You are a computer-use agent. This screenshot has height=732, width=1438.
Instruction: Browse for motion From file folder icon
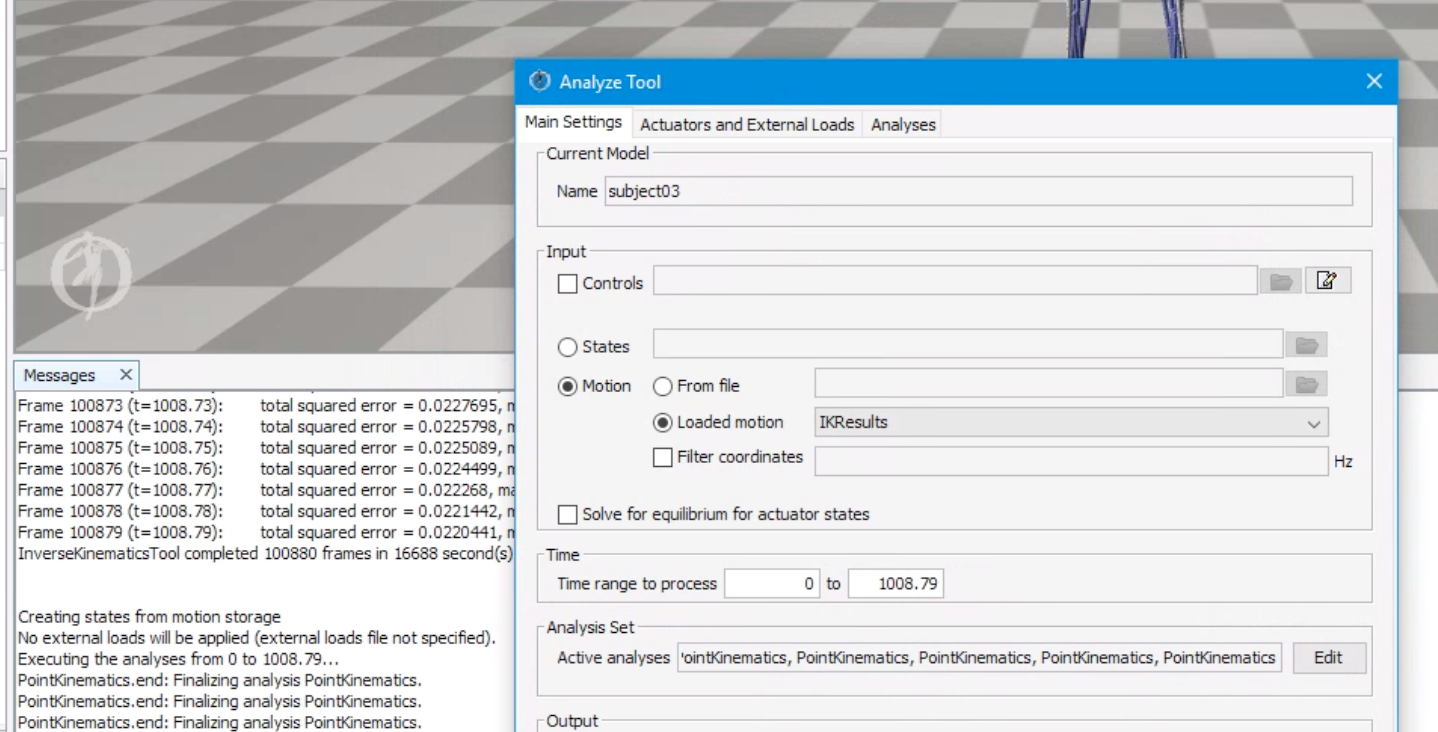[x=1309, y=384]
